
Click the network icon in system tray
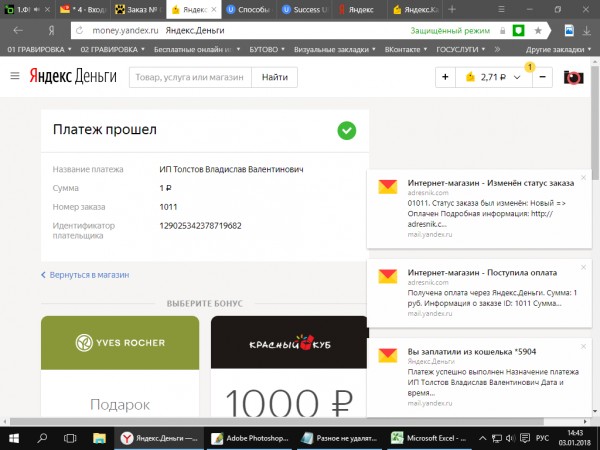pyautogui.click(x=497, y=438)
